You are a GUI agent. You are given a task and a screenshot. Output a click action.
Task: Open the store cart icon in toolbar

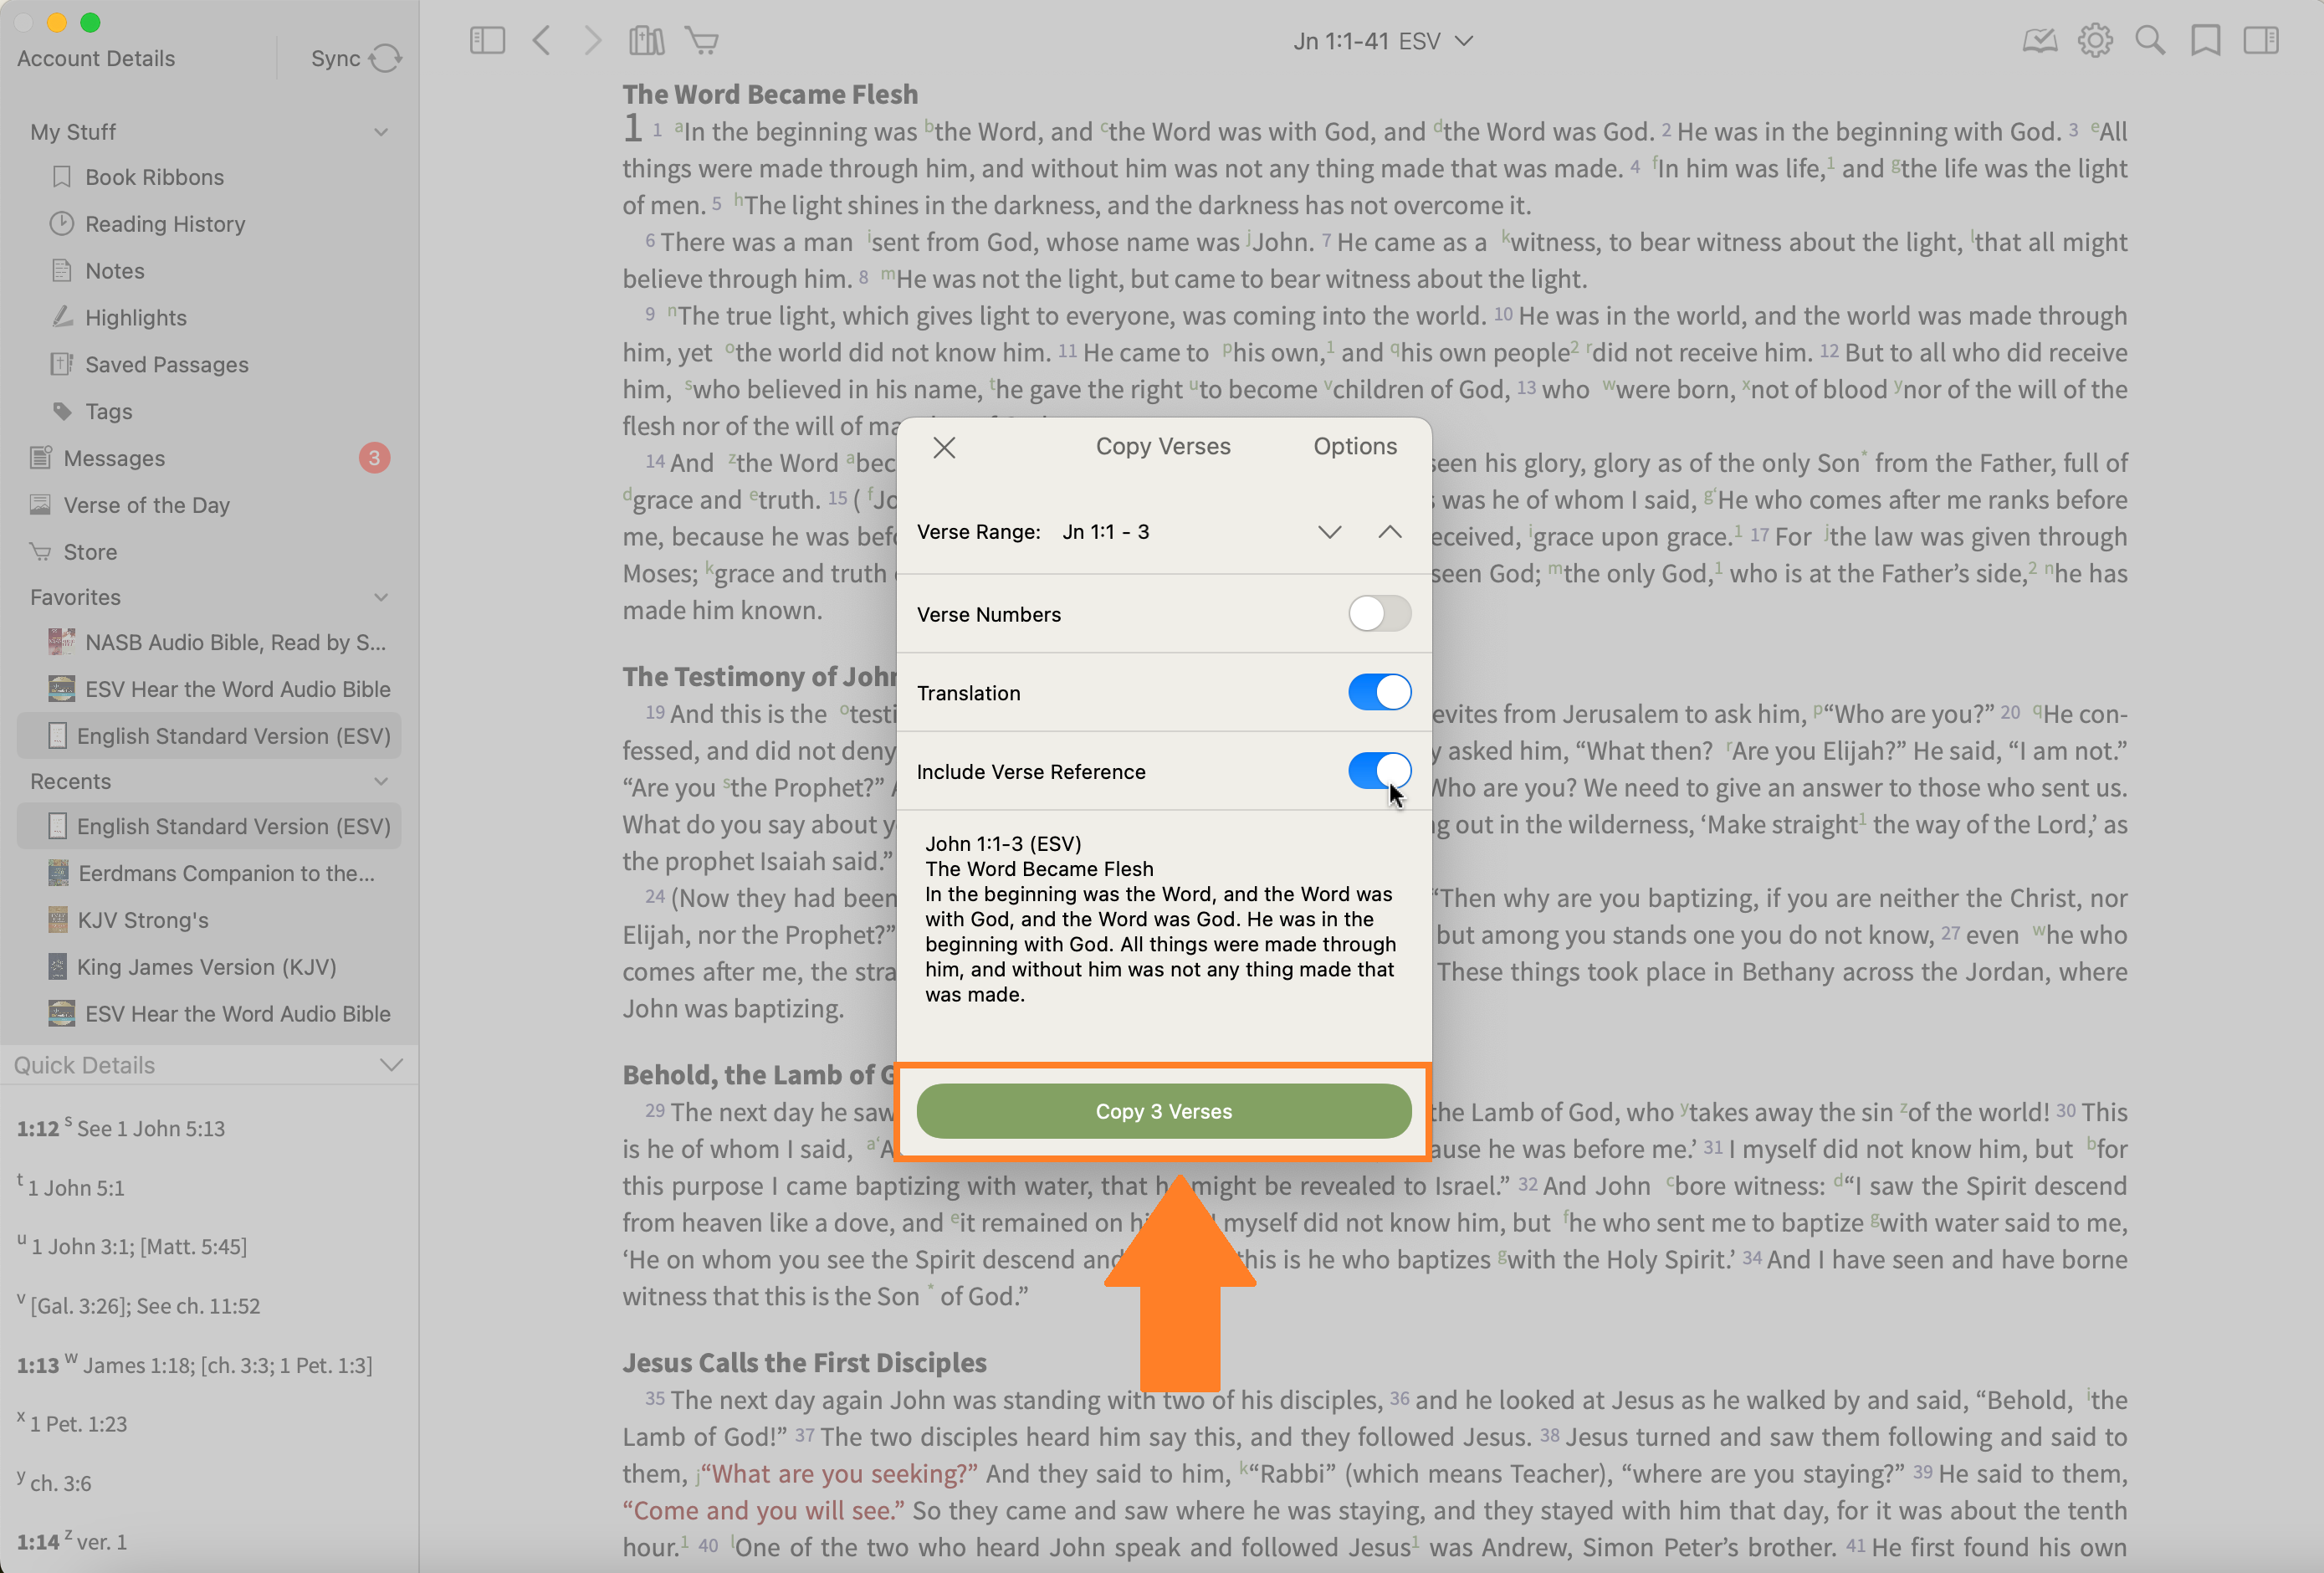click(x=702, y=41)
